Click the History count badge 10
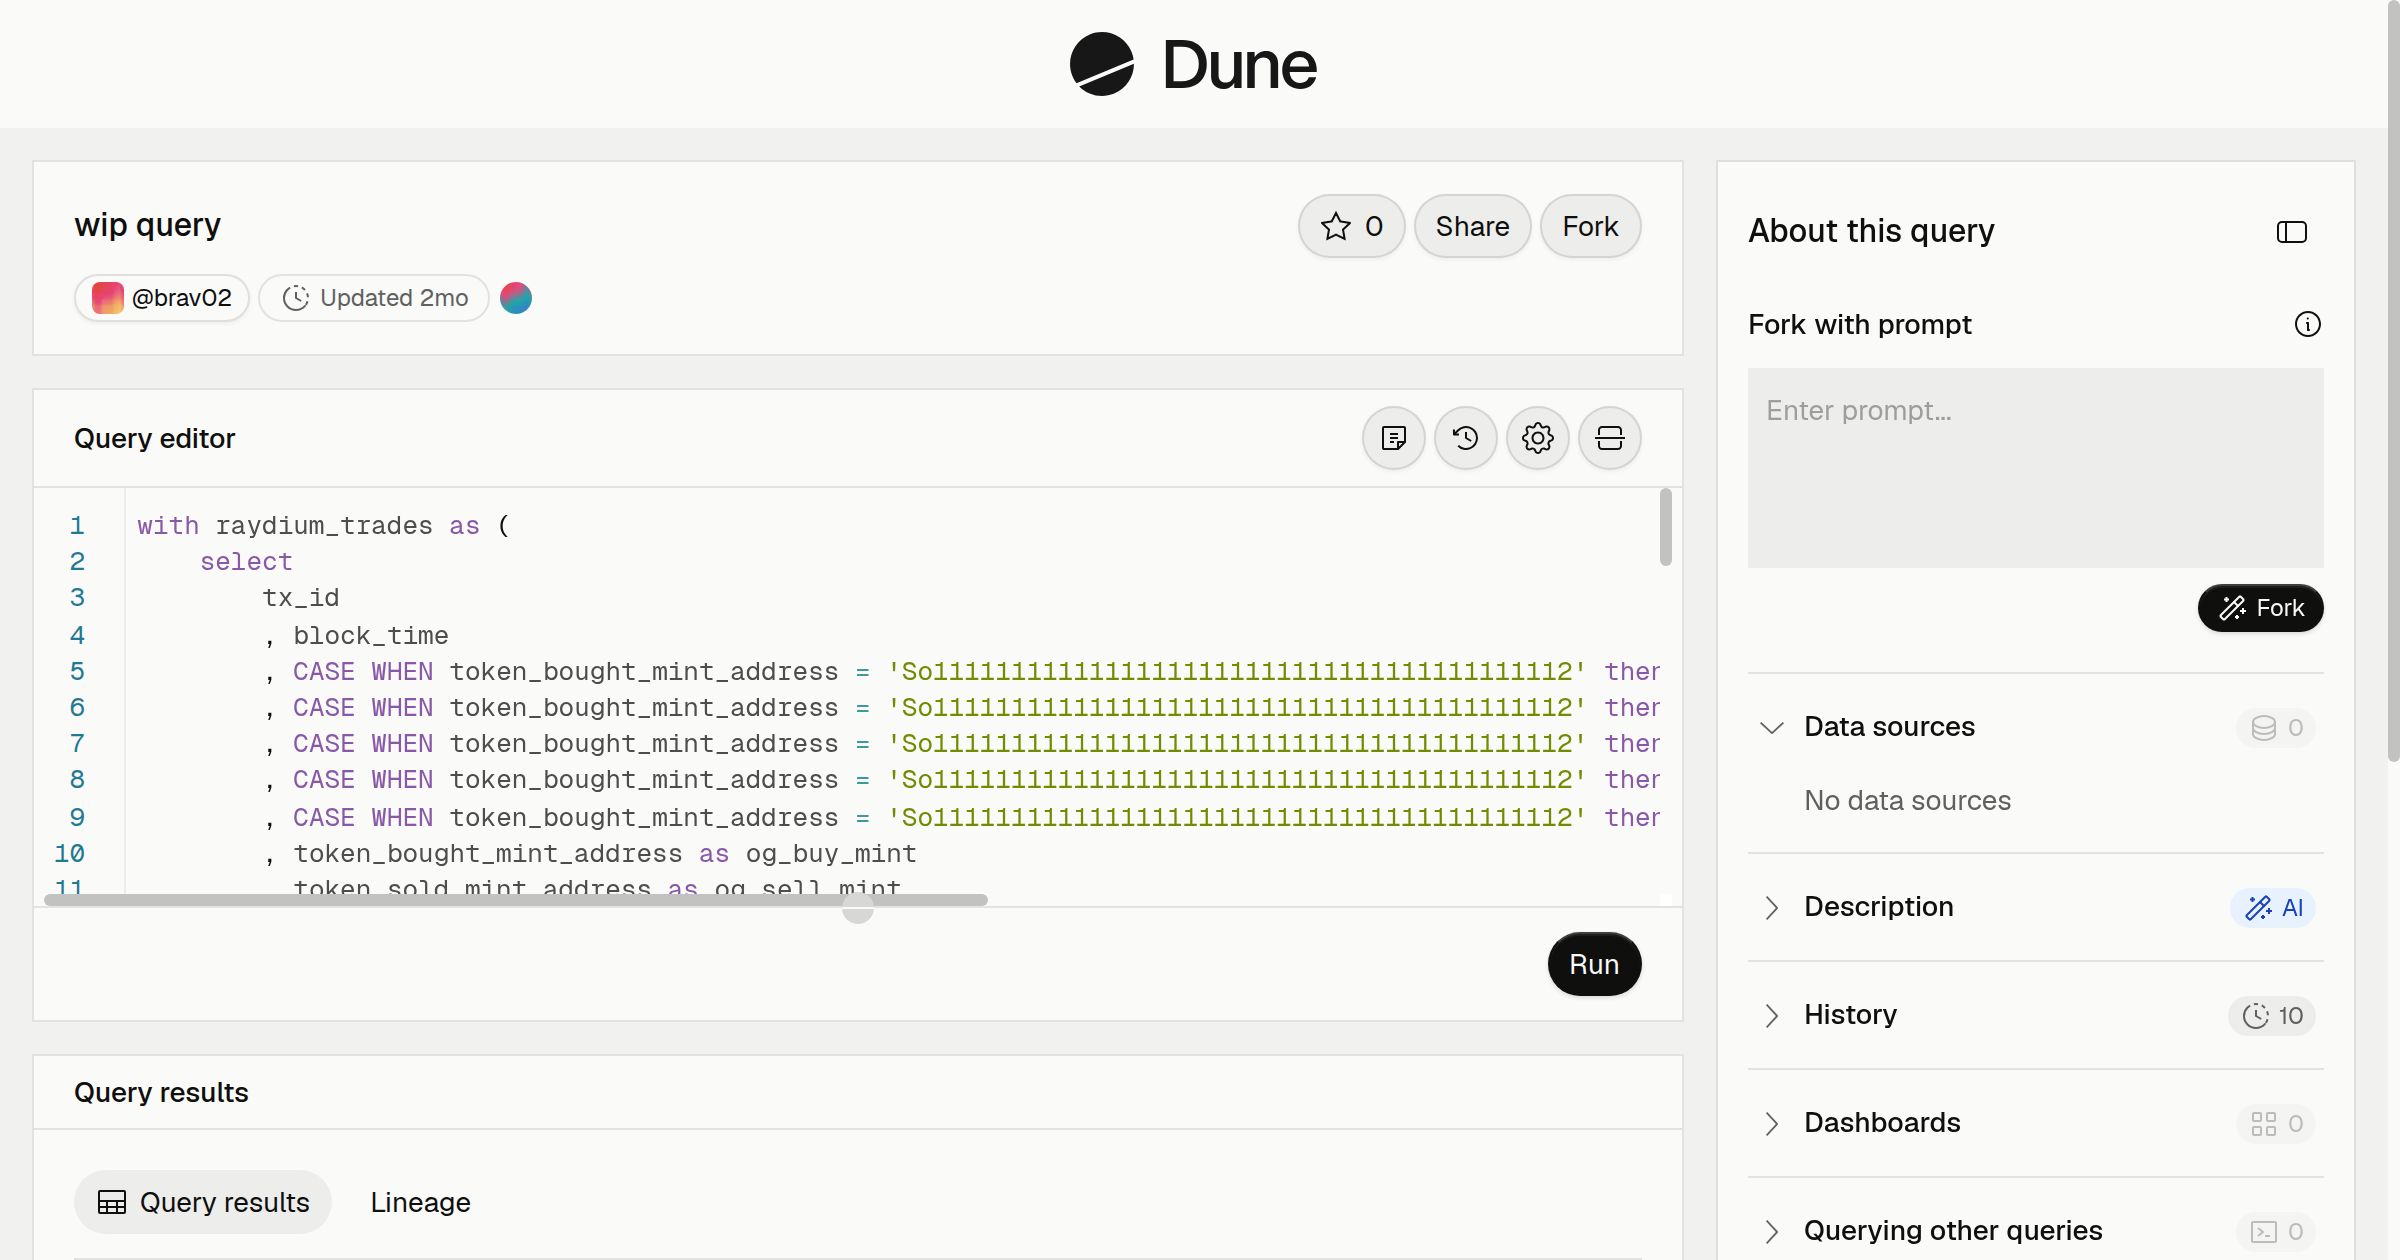The height and width of the screenshot is (1260, 2400). tap(2272, 1015)
